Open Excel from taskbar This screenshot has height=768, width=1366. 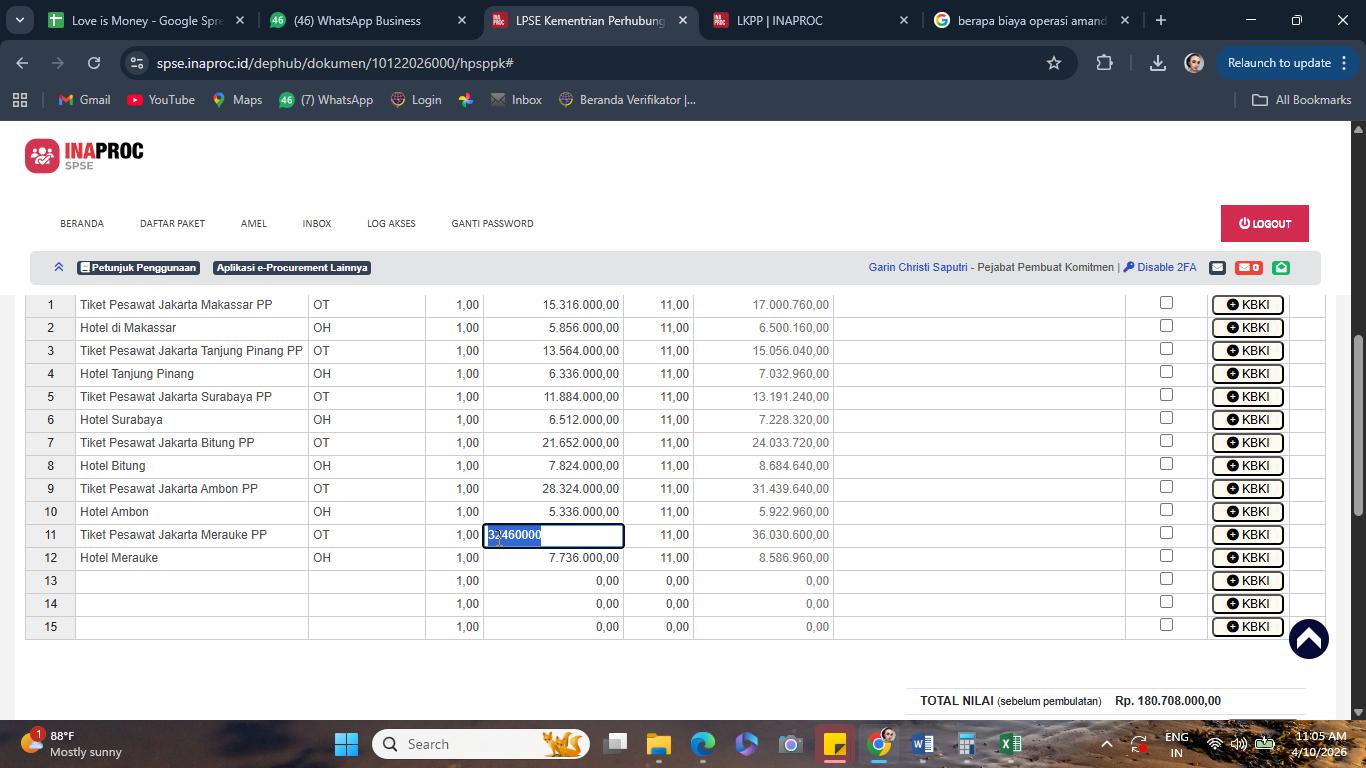pyautogui.click(x=1011, y=744)
